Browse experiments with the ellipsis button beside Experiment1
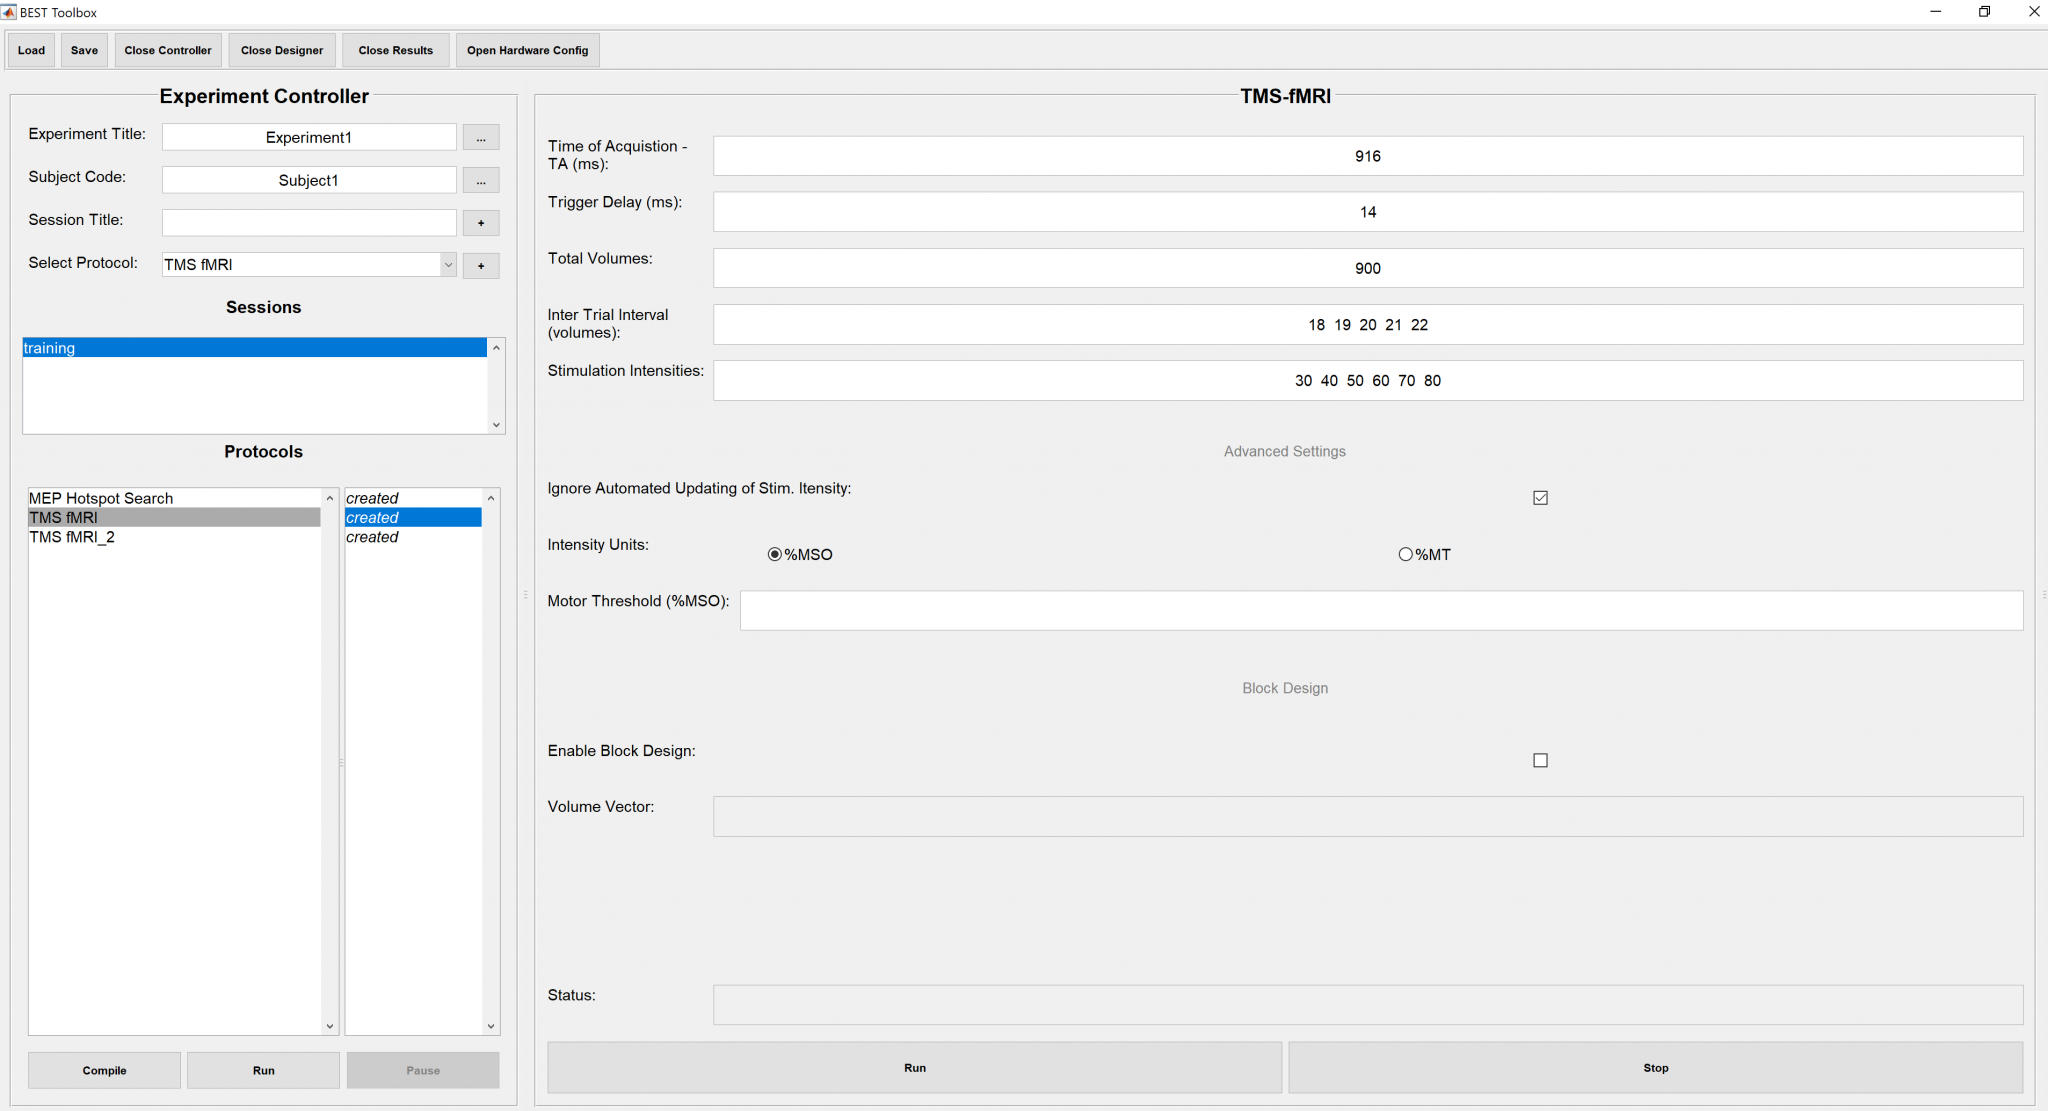 pos(481,138)
